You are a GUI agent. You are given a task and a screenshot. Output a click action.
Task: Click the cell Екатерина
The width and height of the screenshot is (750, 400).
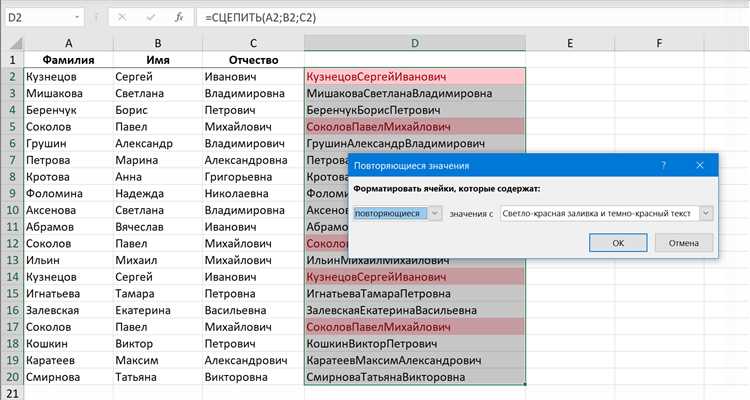pyautogui.click(x=158, y=310)
